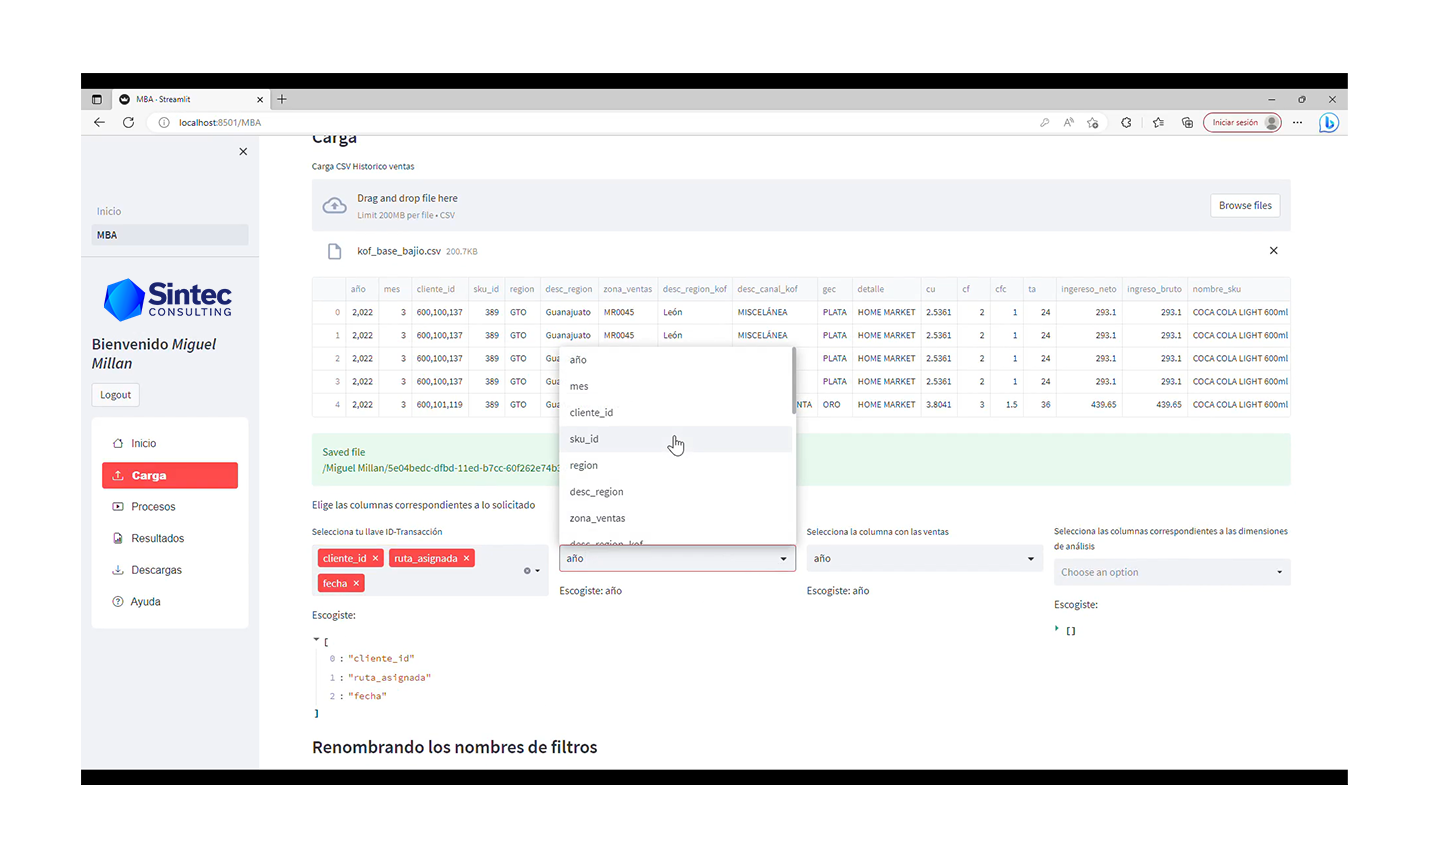Screen dimensions: 1446x860
Task: Click the ORO cell in row 4
Action: coord(835,405)
